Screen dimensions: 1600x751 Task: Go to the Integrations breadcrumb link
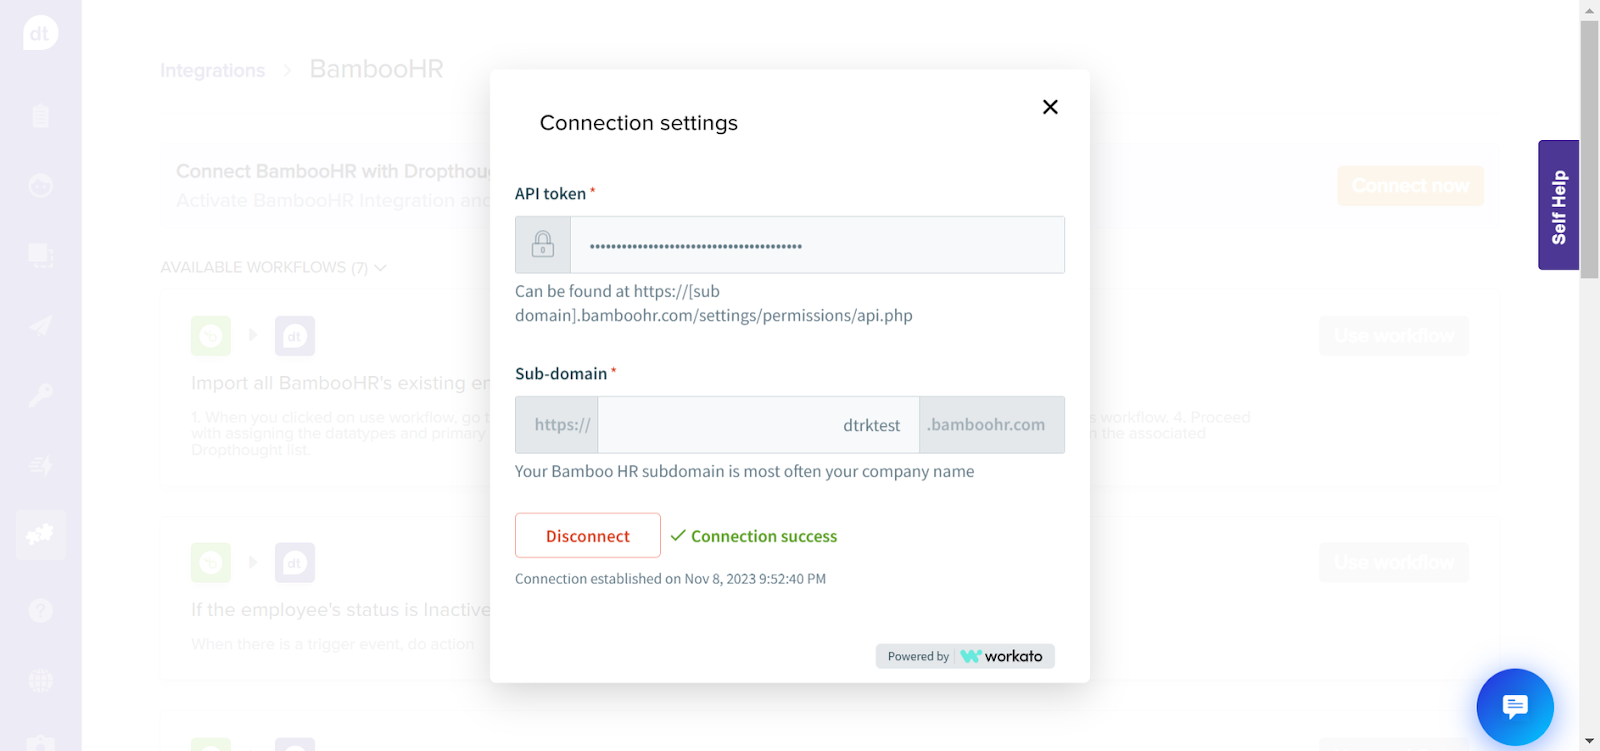tap(213, 71)
